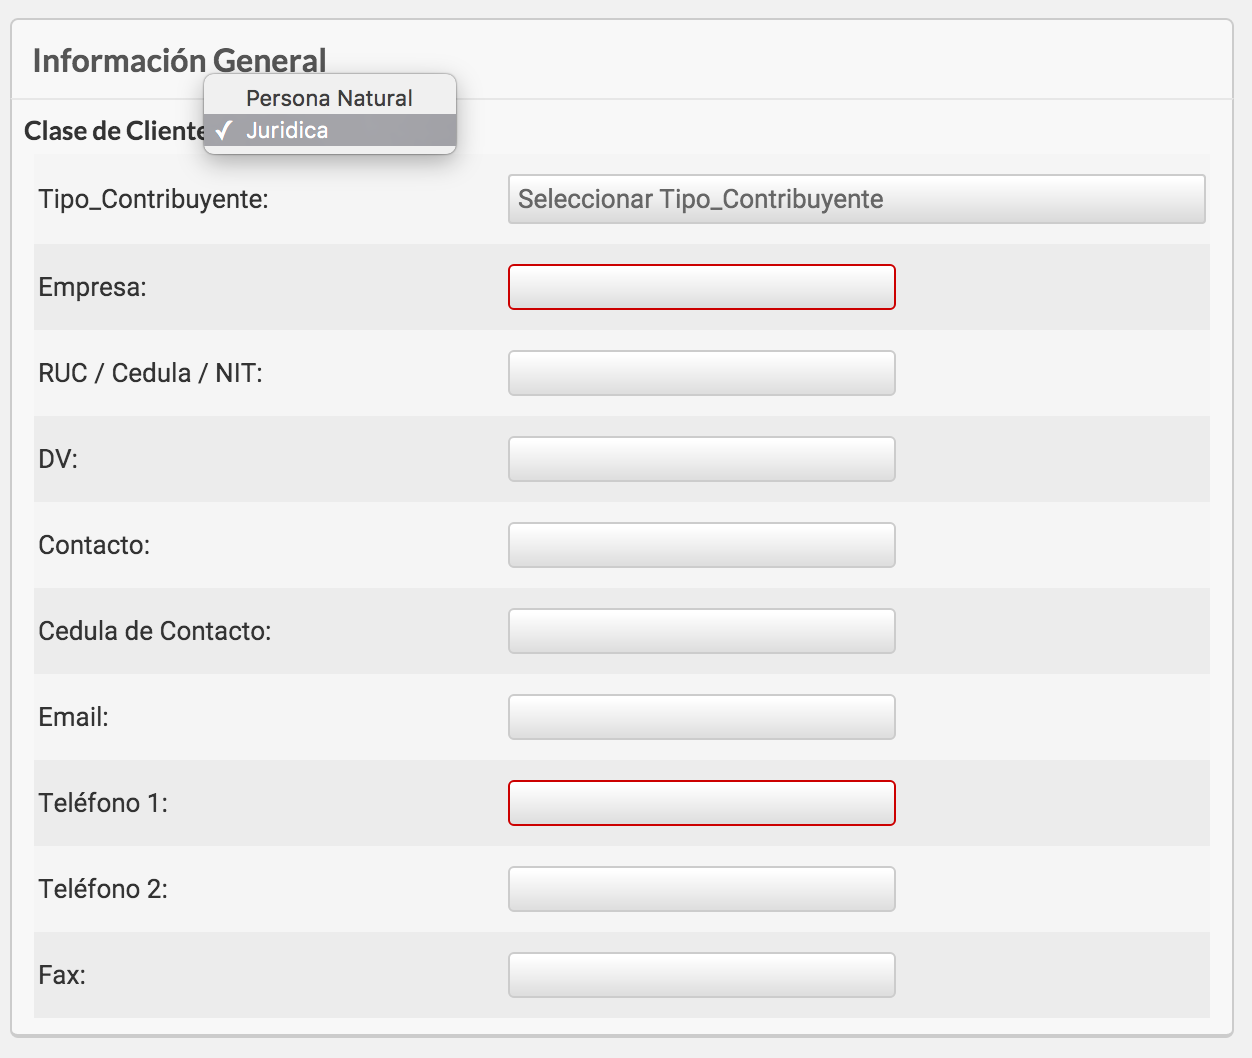1252x1058 pixels.
Task: Click the Teléfono 1 label
Action: (x=103, y=803)
